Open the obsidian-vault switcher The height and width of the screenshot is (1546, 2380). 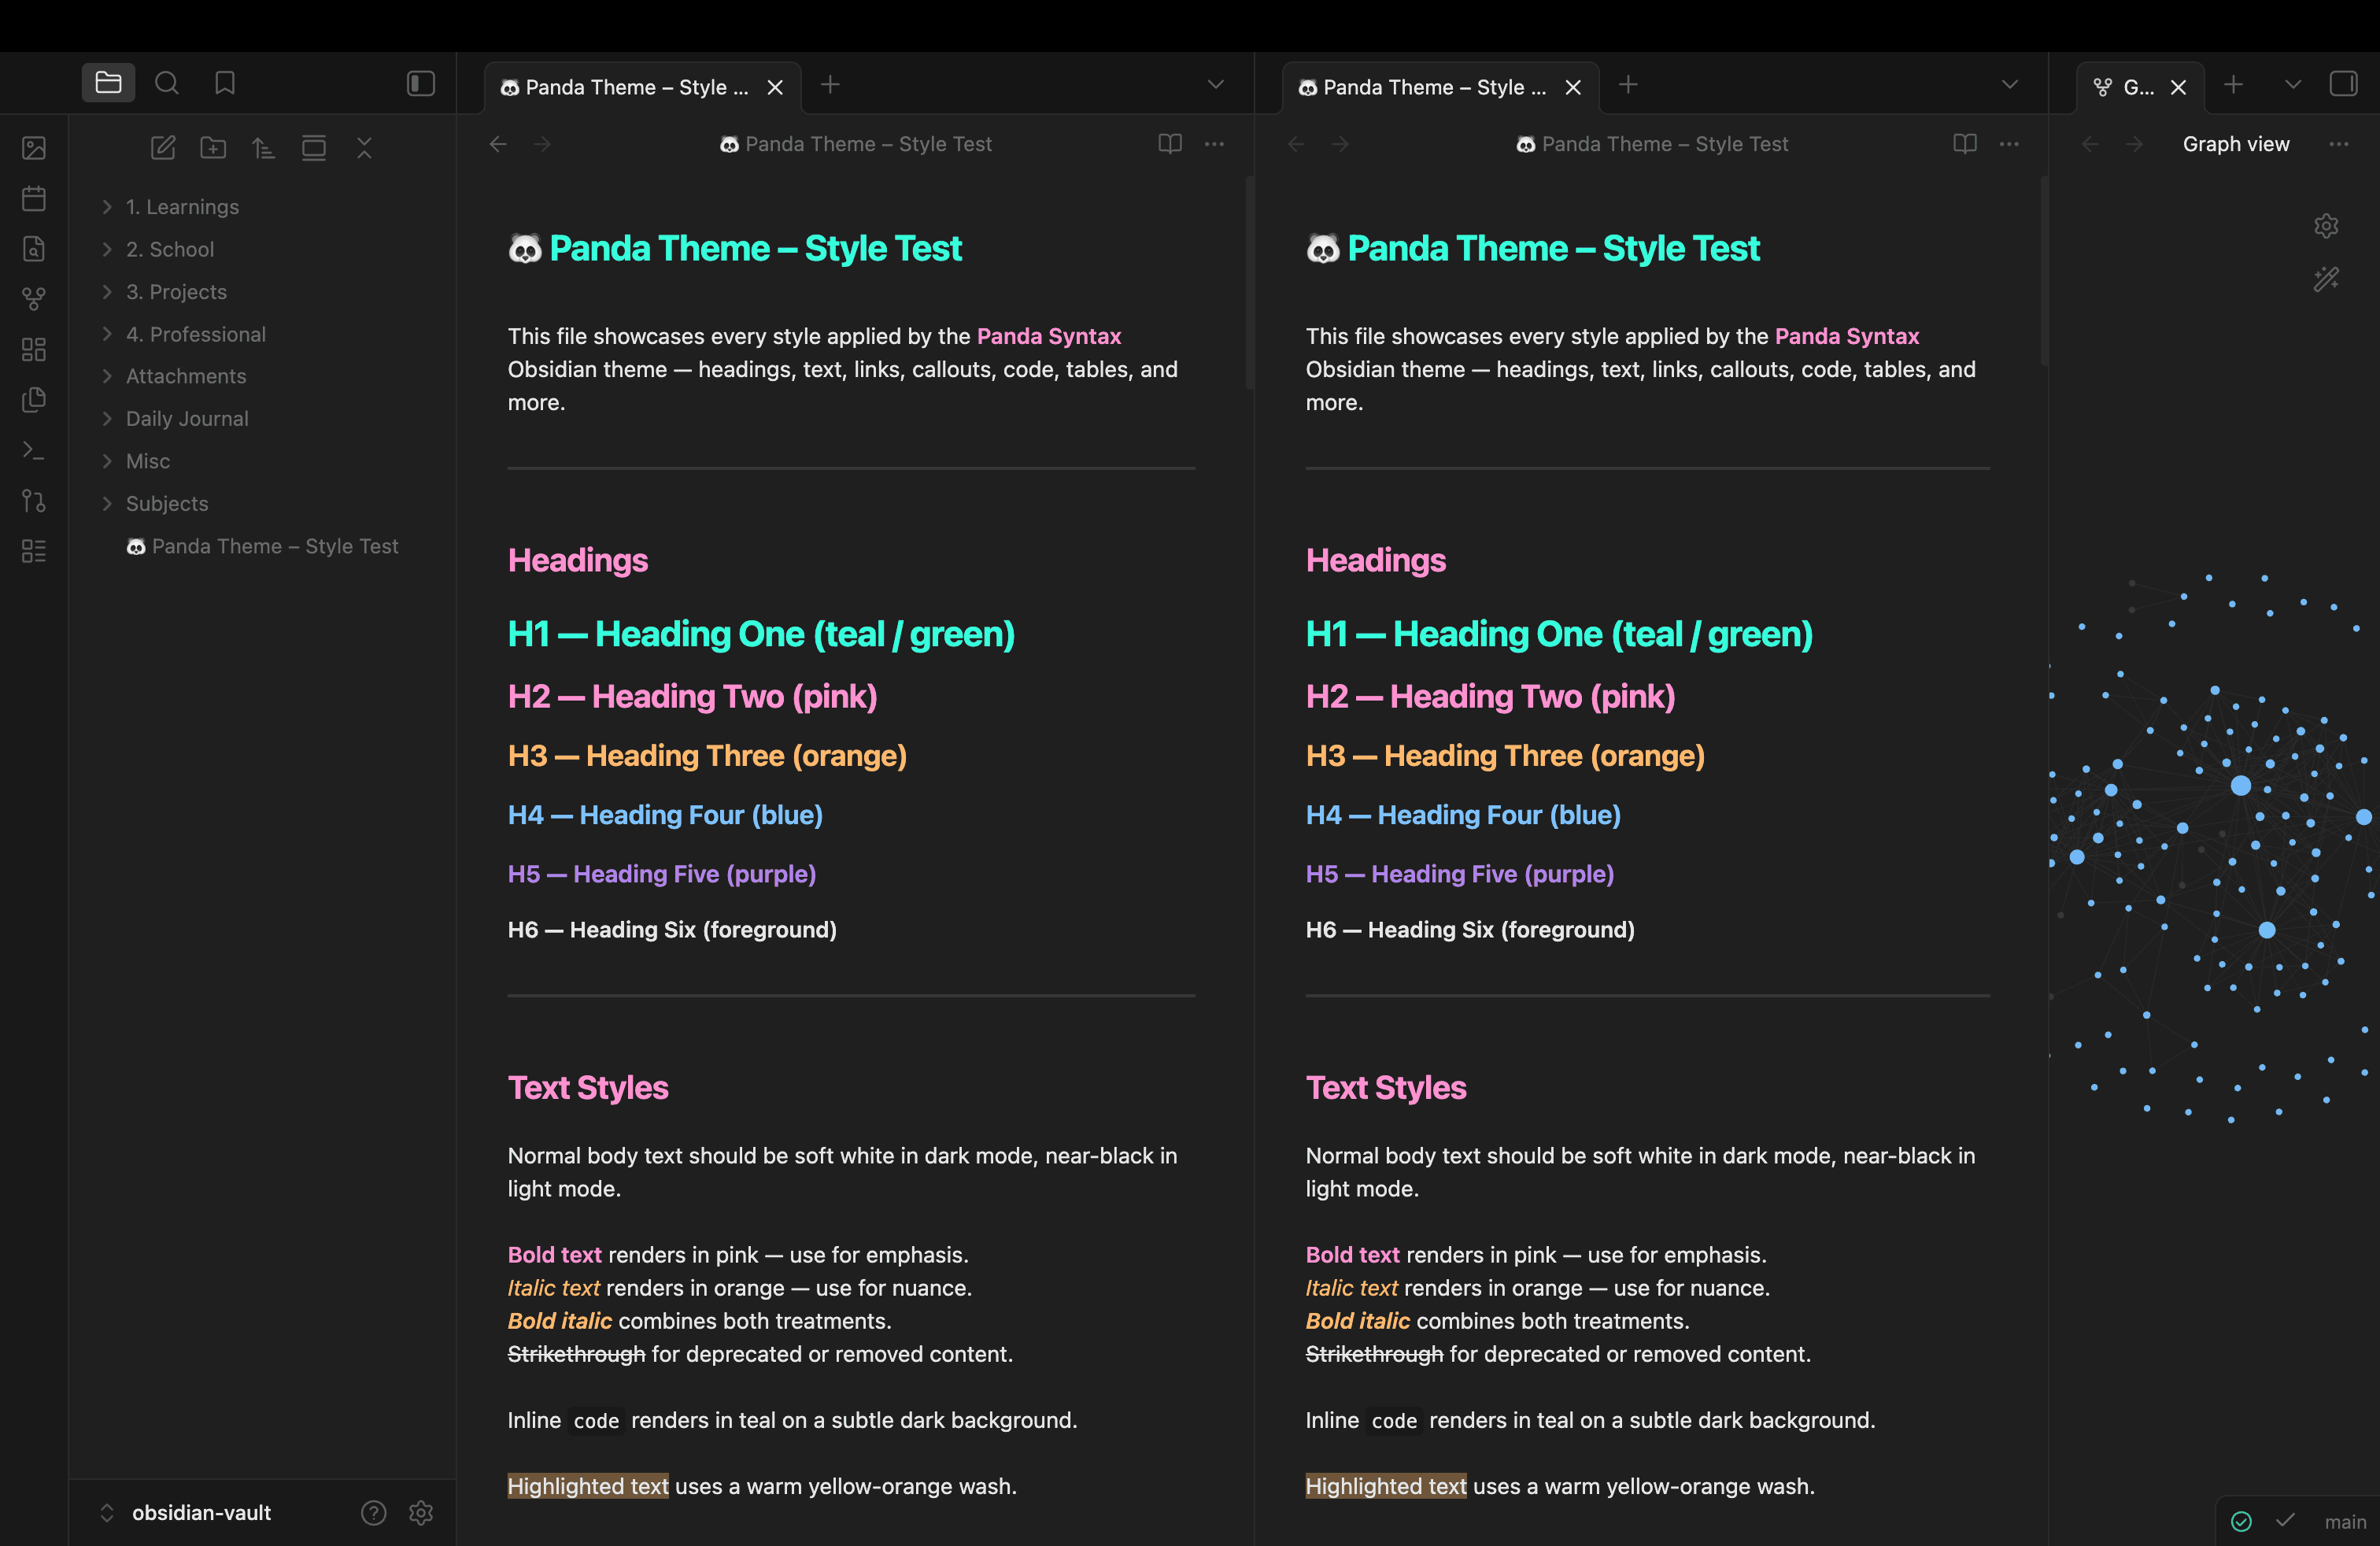click(187, 1513)
